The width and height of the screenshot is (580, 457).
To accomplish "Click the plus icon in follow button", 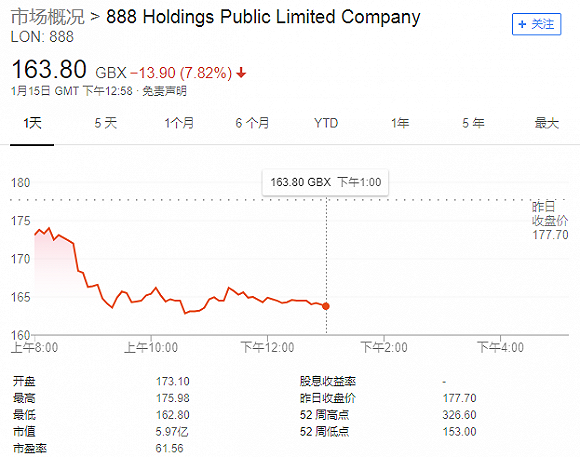I will 522,24.
